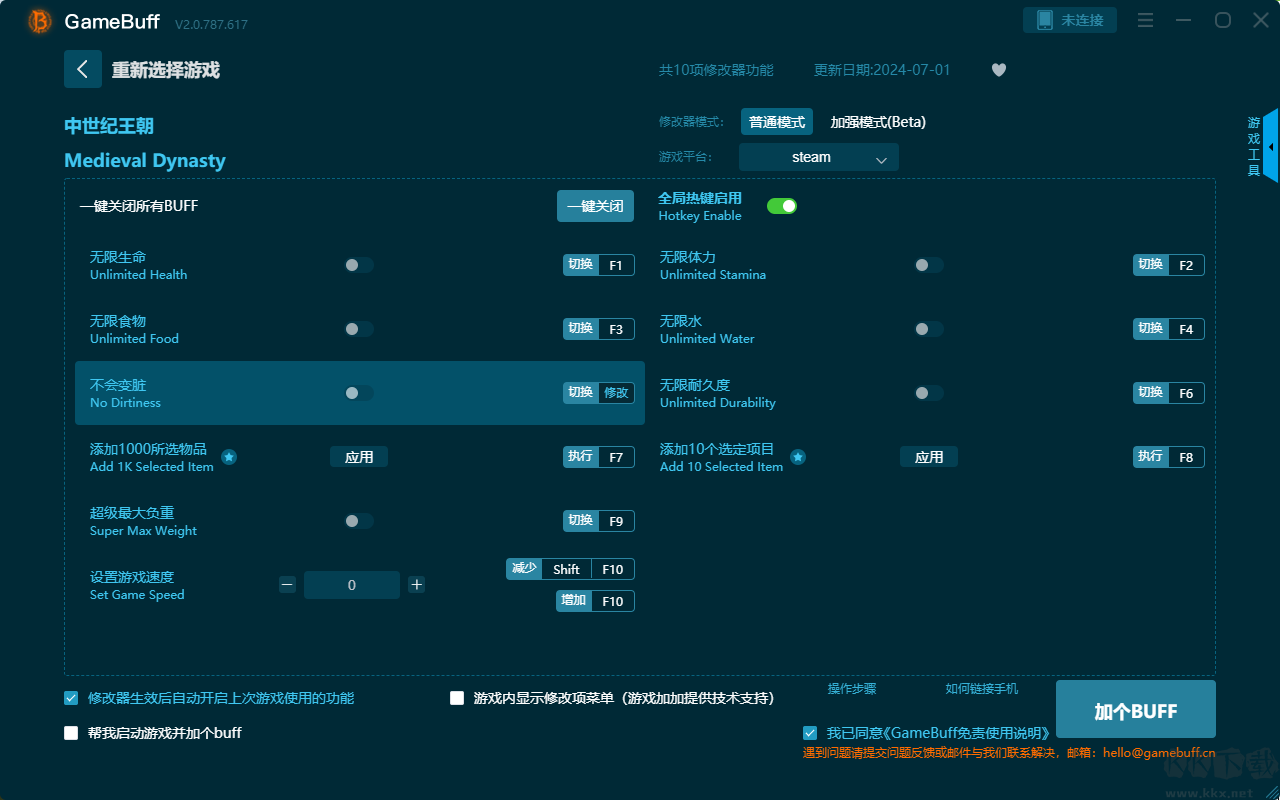Image resolution: width=1280 pixels, height=800 pixels.
Task: Click the 中世纪王朝 game name
Action: pyautogui.click(x=109, y=126)
